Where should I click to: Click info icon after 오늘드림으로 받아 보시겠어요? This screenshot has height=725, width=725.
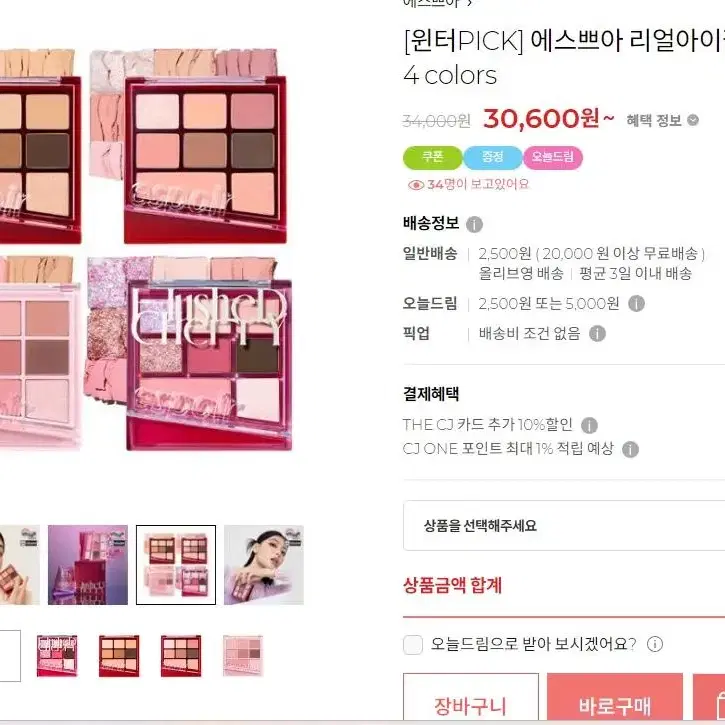click(655, 644)
